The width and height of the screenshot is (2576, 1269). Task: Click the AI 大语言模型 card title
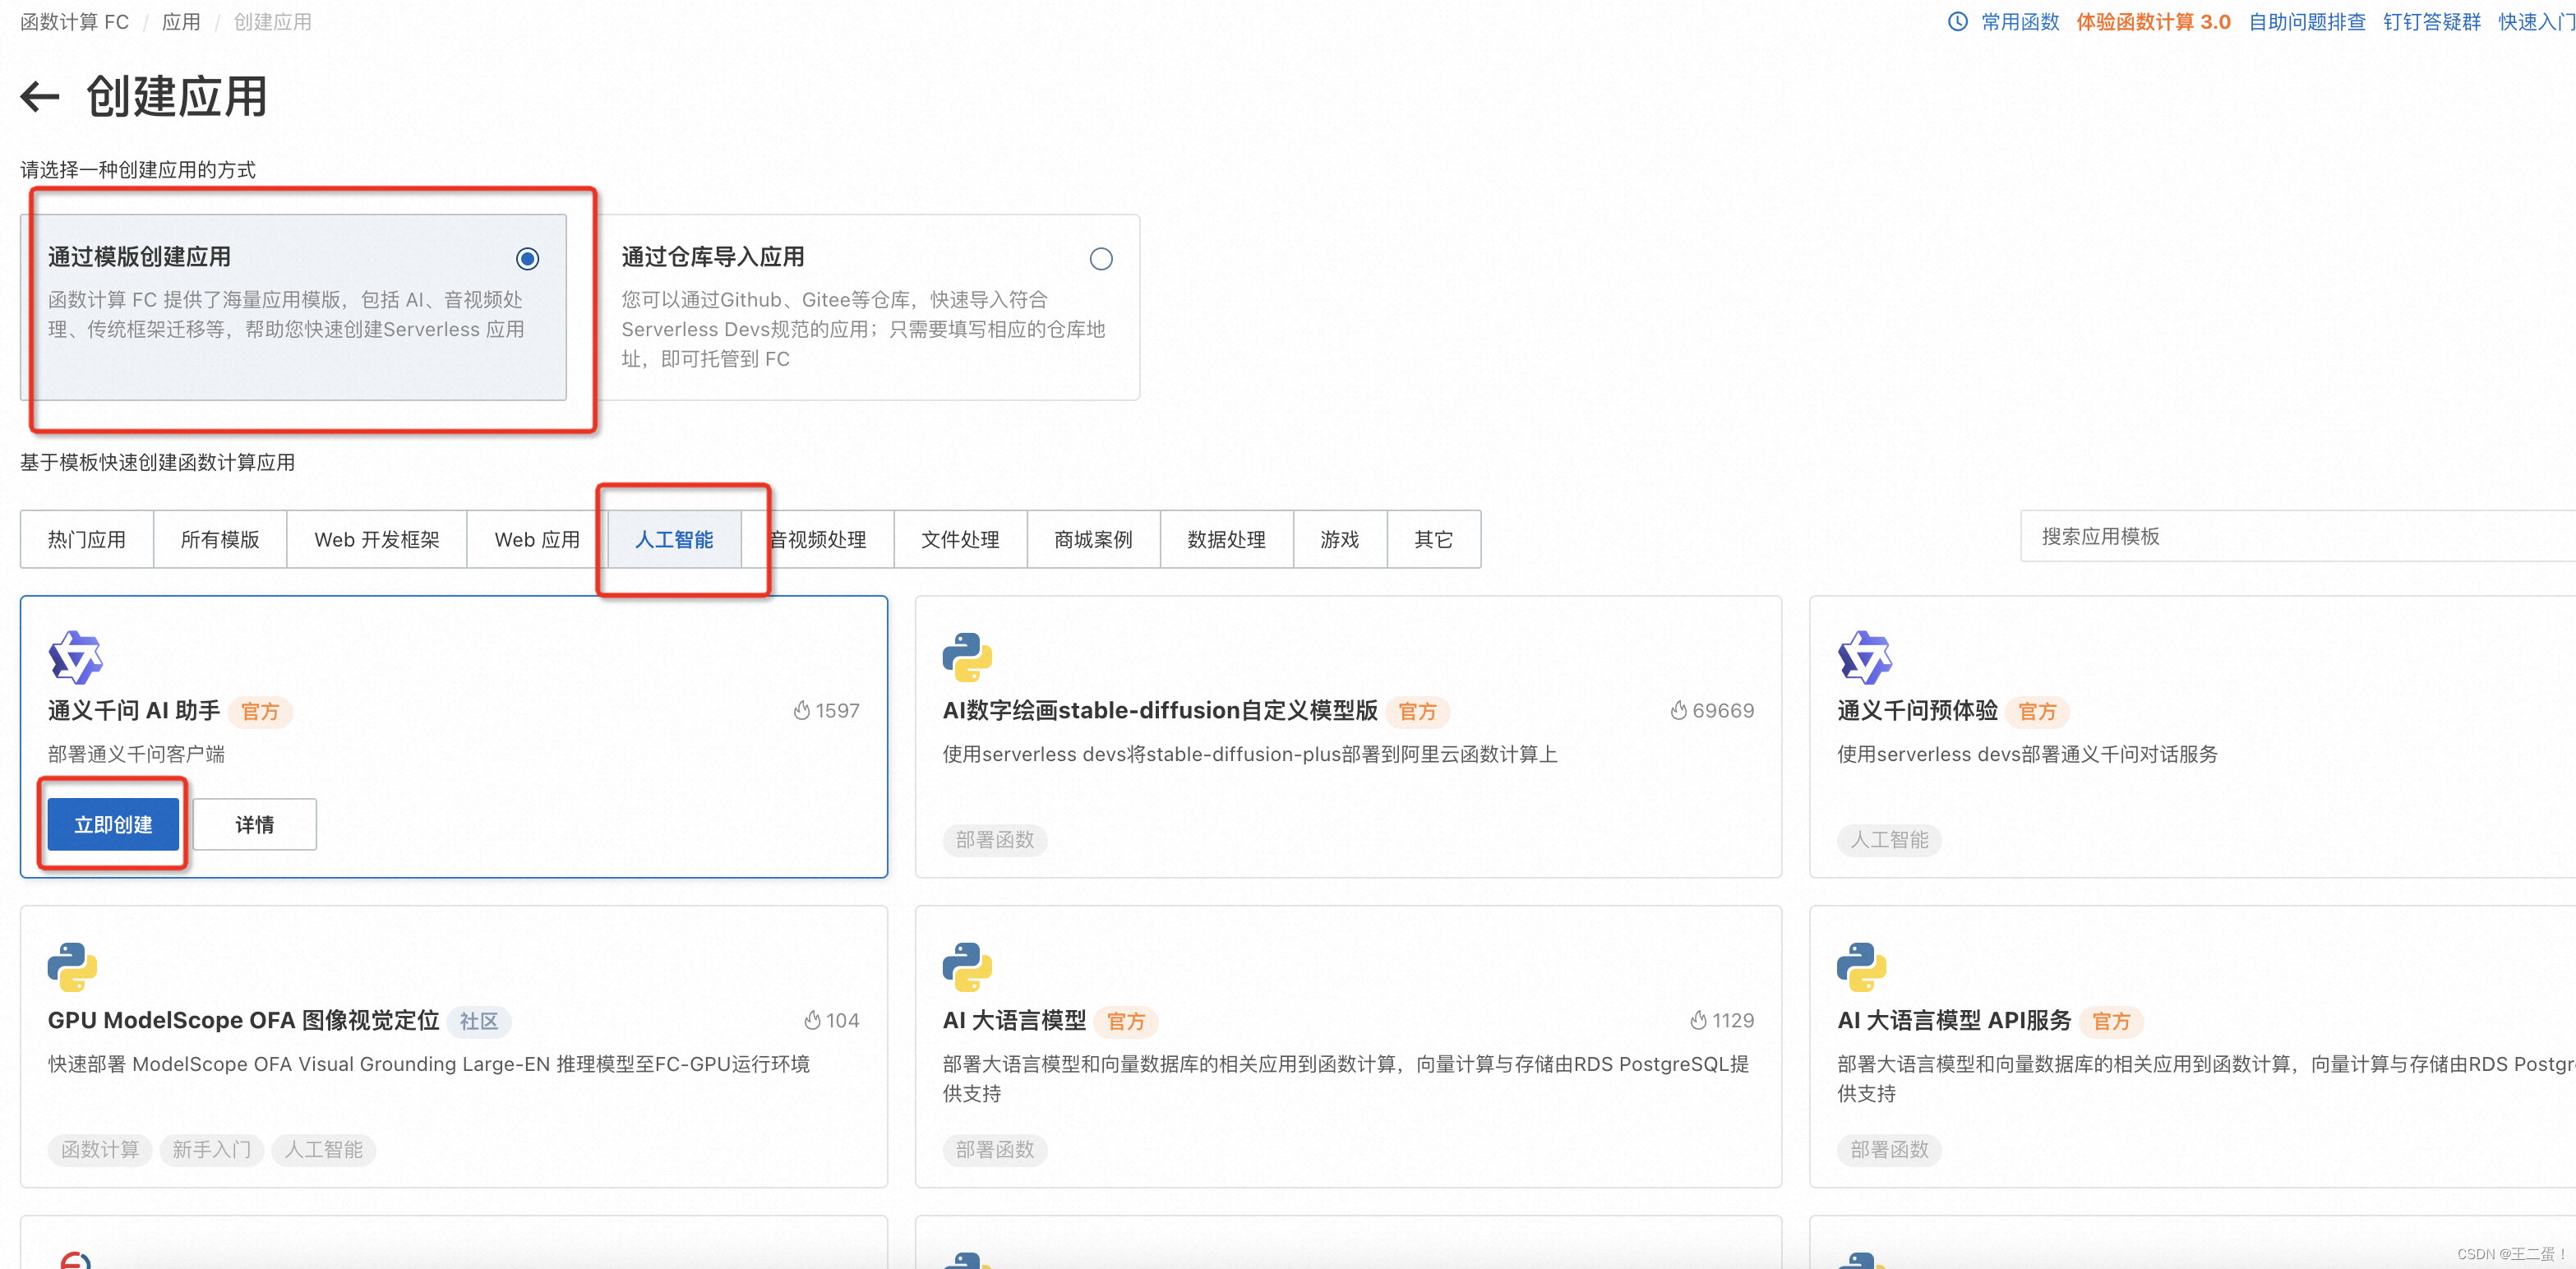point(1014,1020)
